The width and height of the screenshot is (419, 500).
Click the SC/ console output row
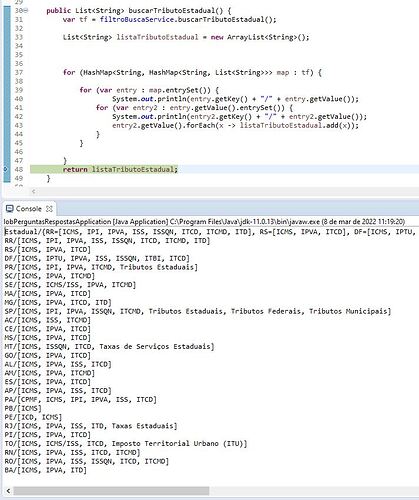coord(50,276)
